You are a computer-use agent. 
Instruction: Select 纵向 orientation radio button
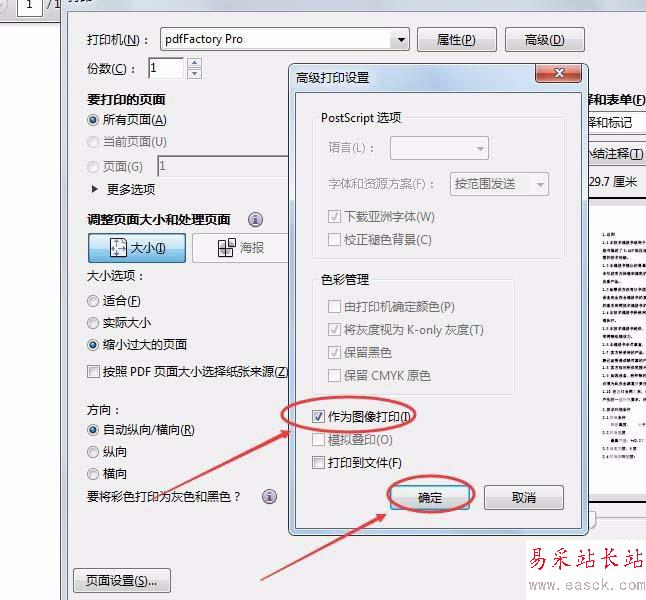[93, 452]
